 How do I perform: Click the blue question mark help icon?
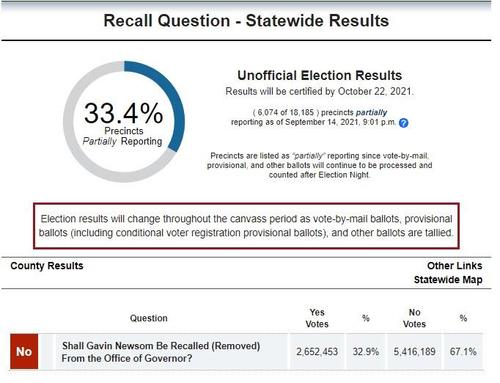403,123
